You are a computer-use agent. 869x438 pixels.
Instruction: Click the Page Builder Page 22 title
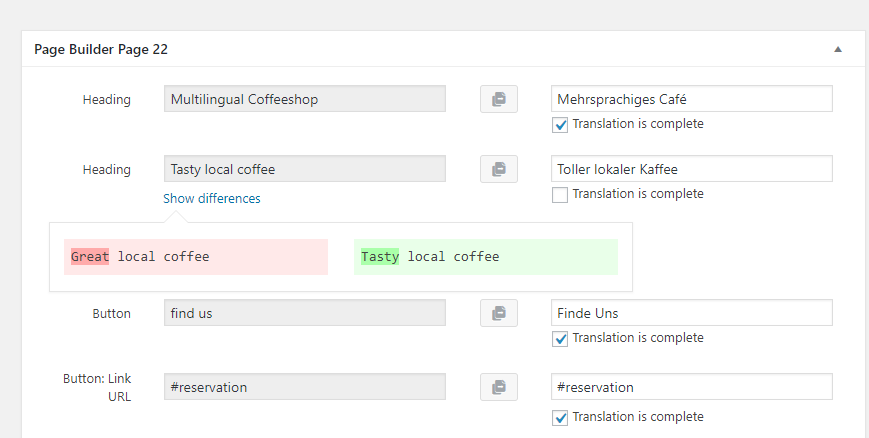pos(101,49)
